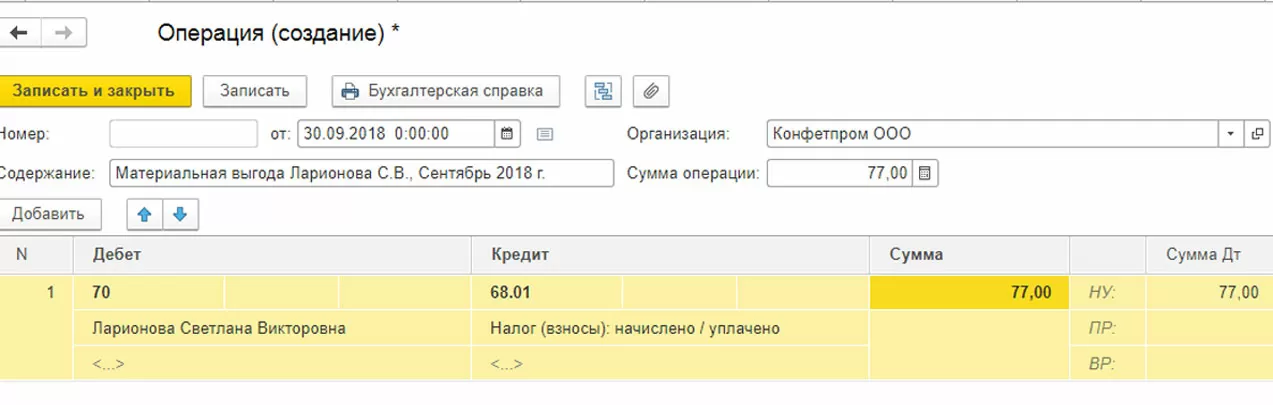Click the back navigation arrow
This screenshot has width=1273, height=405.
(x=19, y=33)
